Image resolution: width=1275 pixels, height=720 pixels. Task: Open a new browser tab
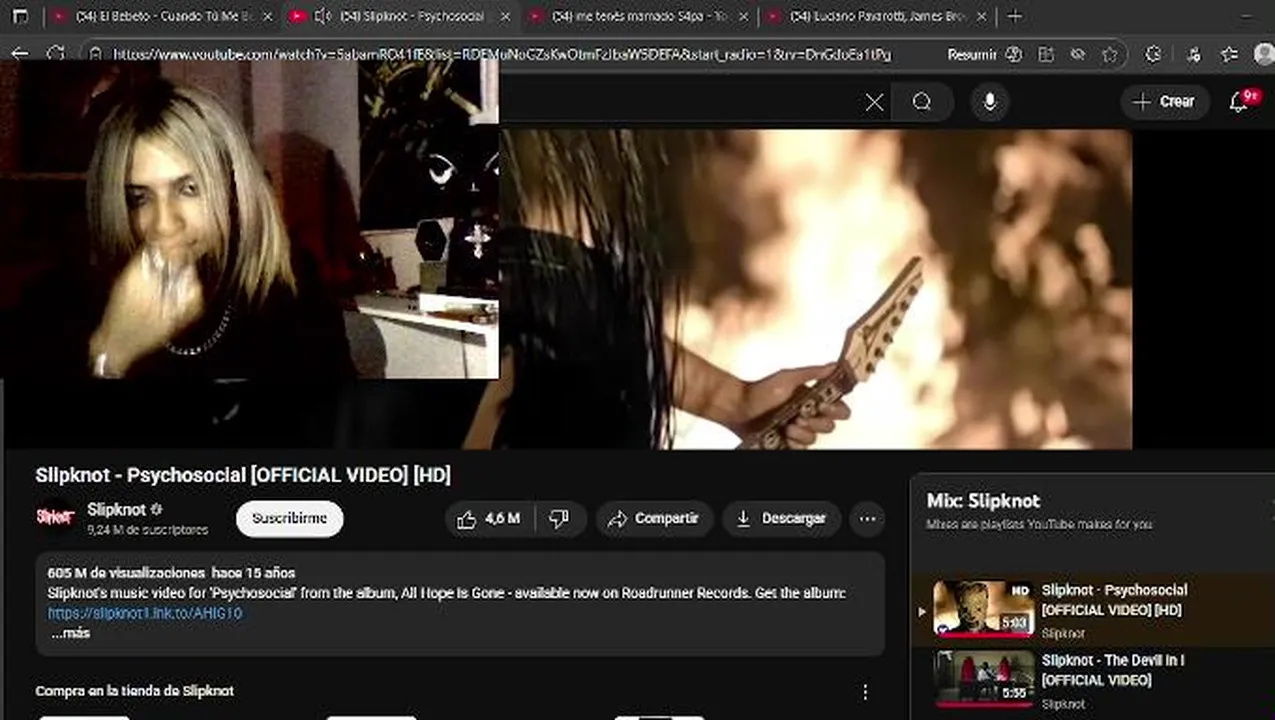(x=1014, y=17)
